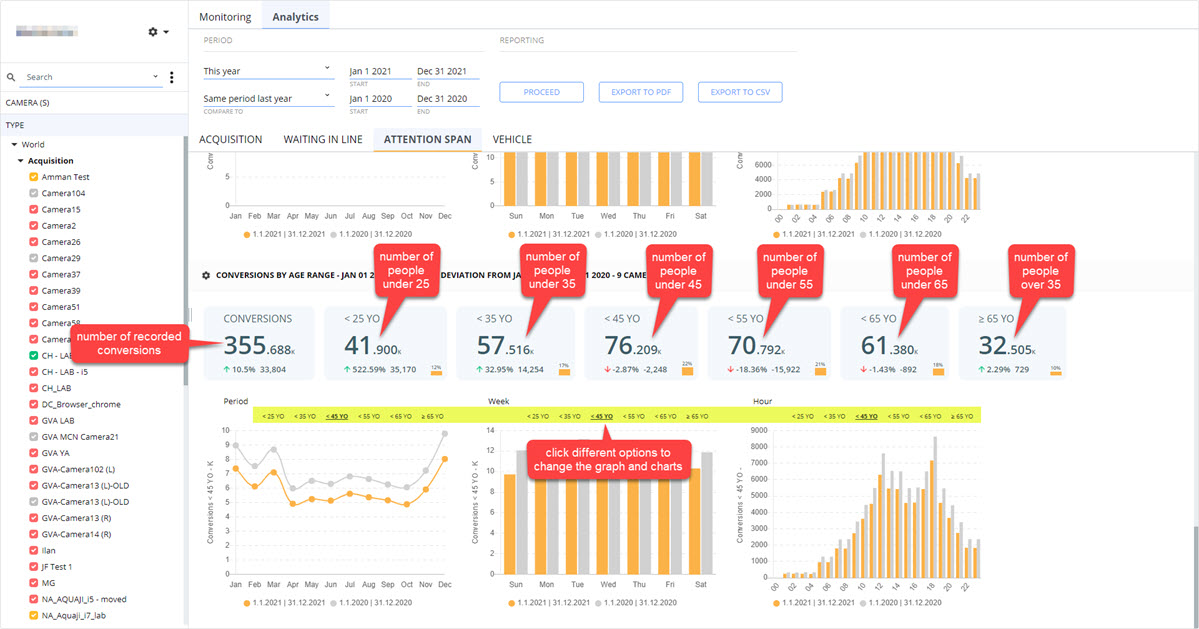Toggle the Amman Test camera checkbox
The width and height of the screenshot is (1199, 629).
point(34,177)
